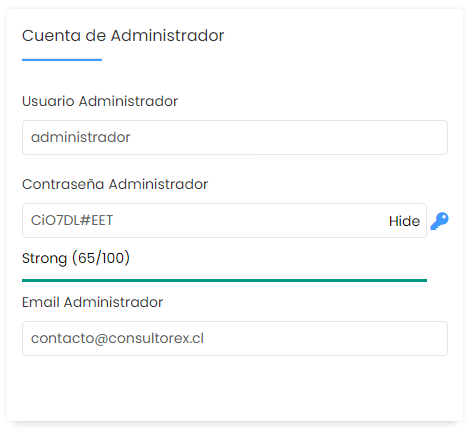Click the blue underline beneath the heading

tap(62, 60)
